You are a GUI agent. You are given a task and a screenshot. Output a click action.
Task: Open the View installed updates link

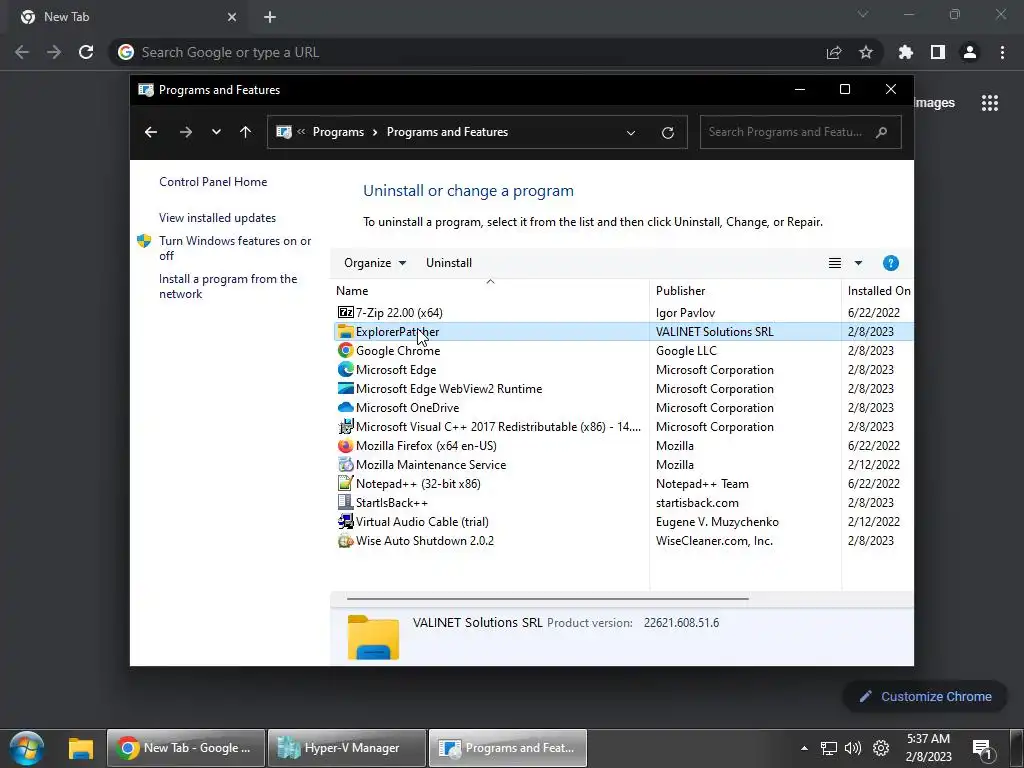point(217,217)
